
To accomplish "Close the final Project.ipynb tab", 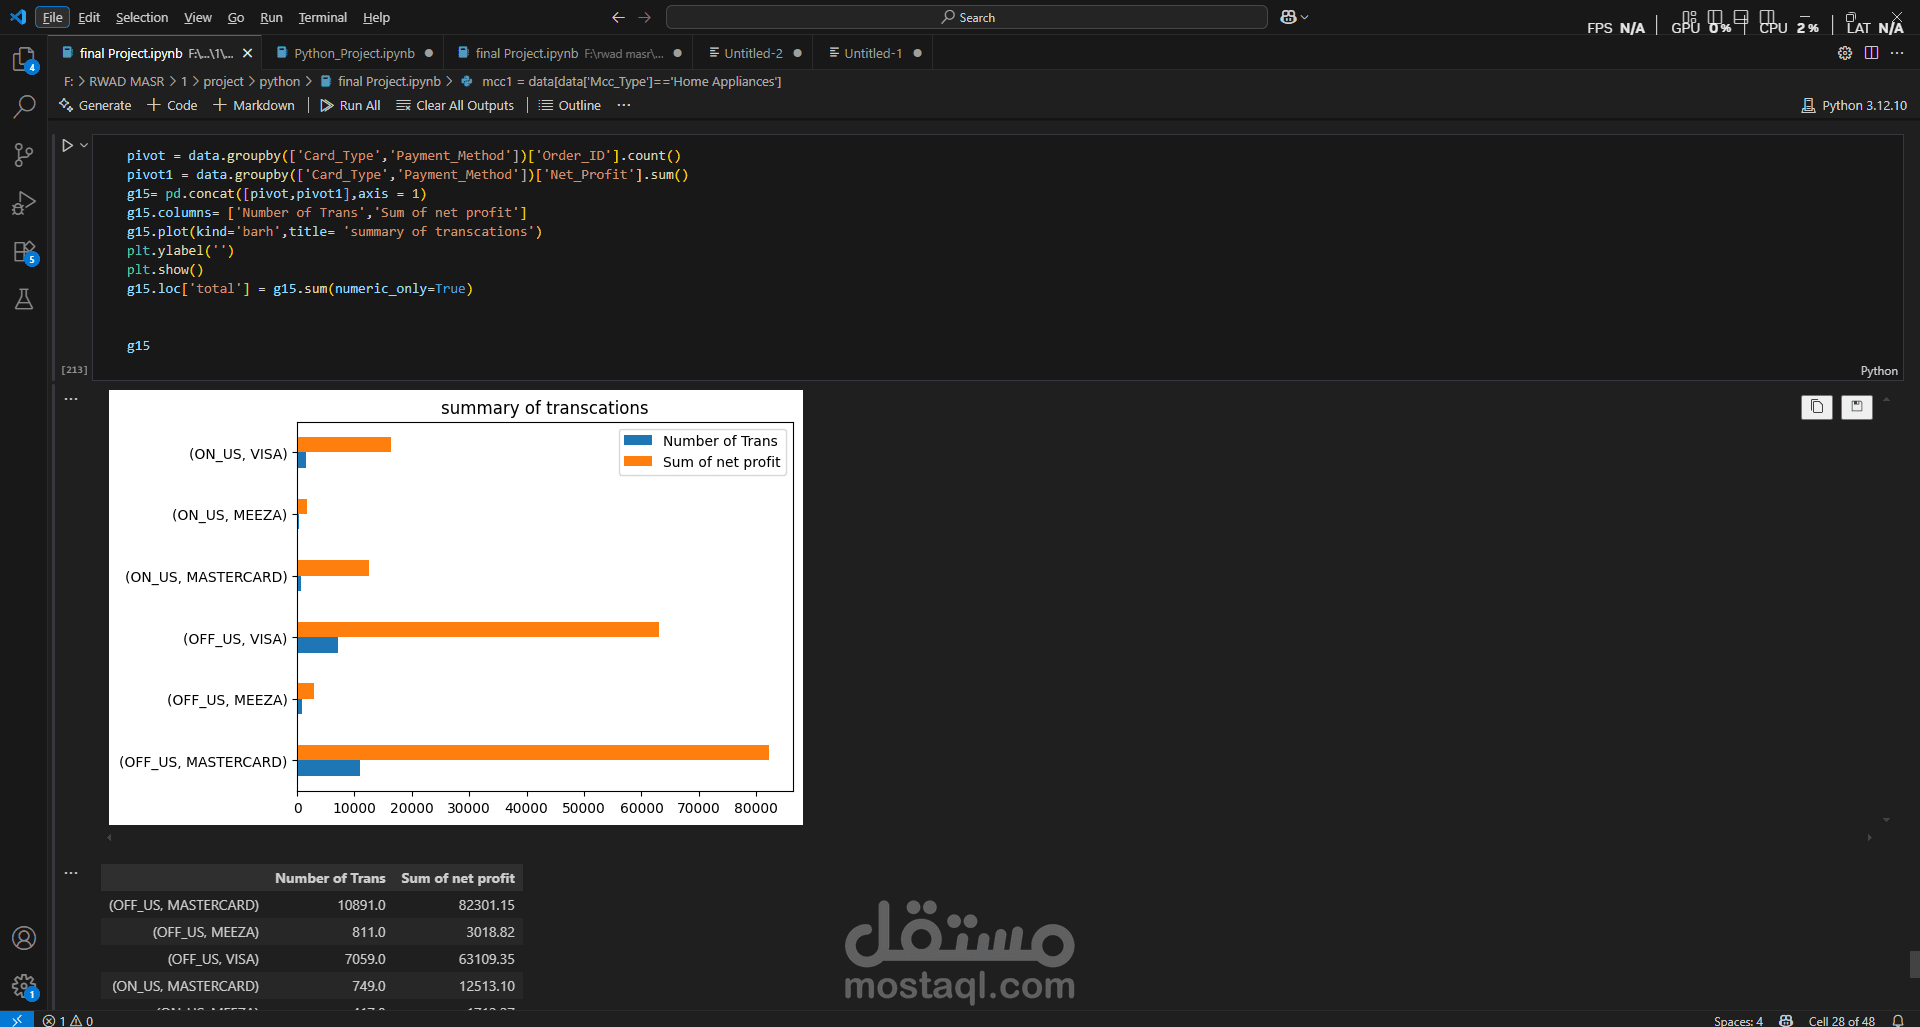I will point(247,53).
